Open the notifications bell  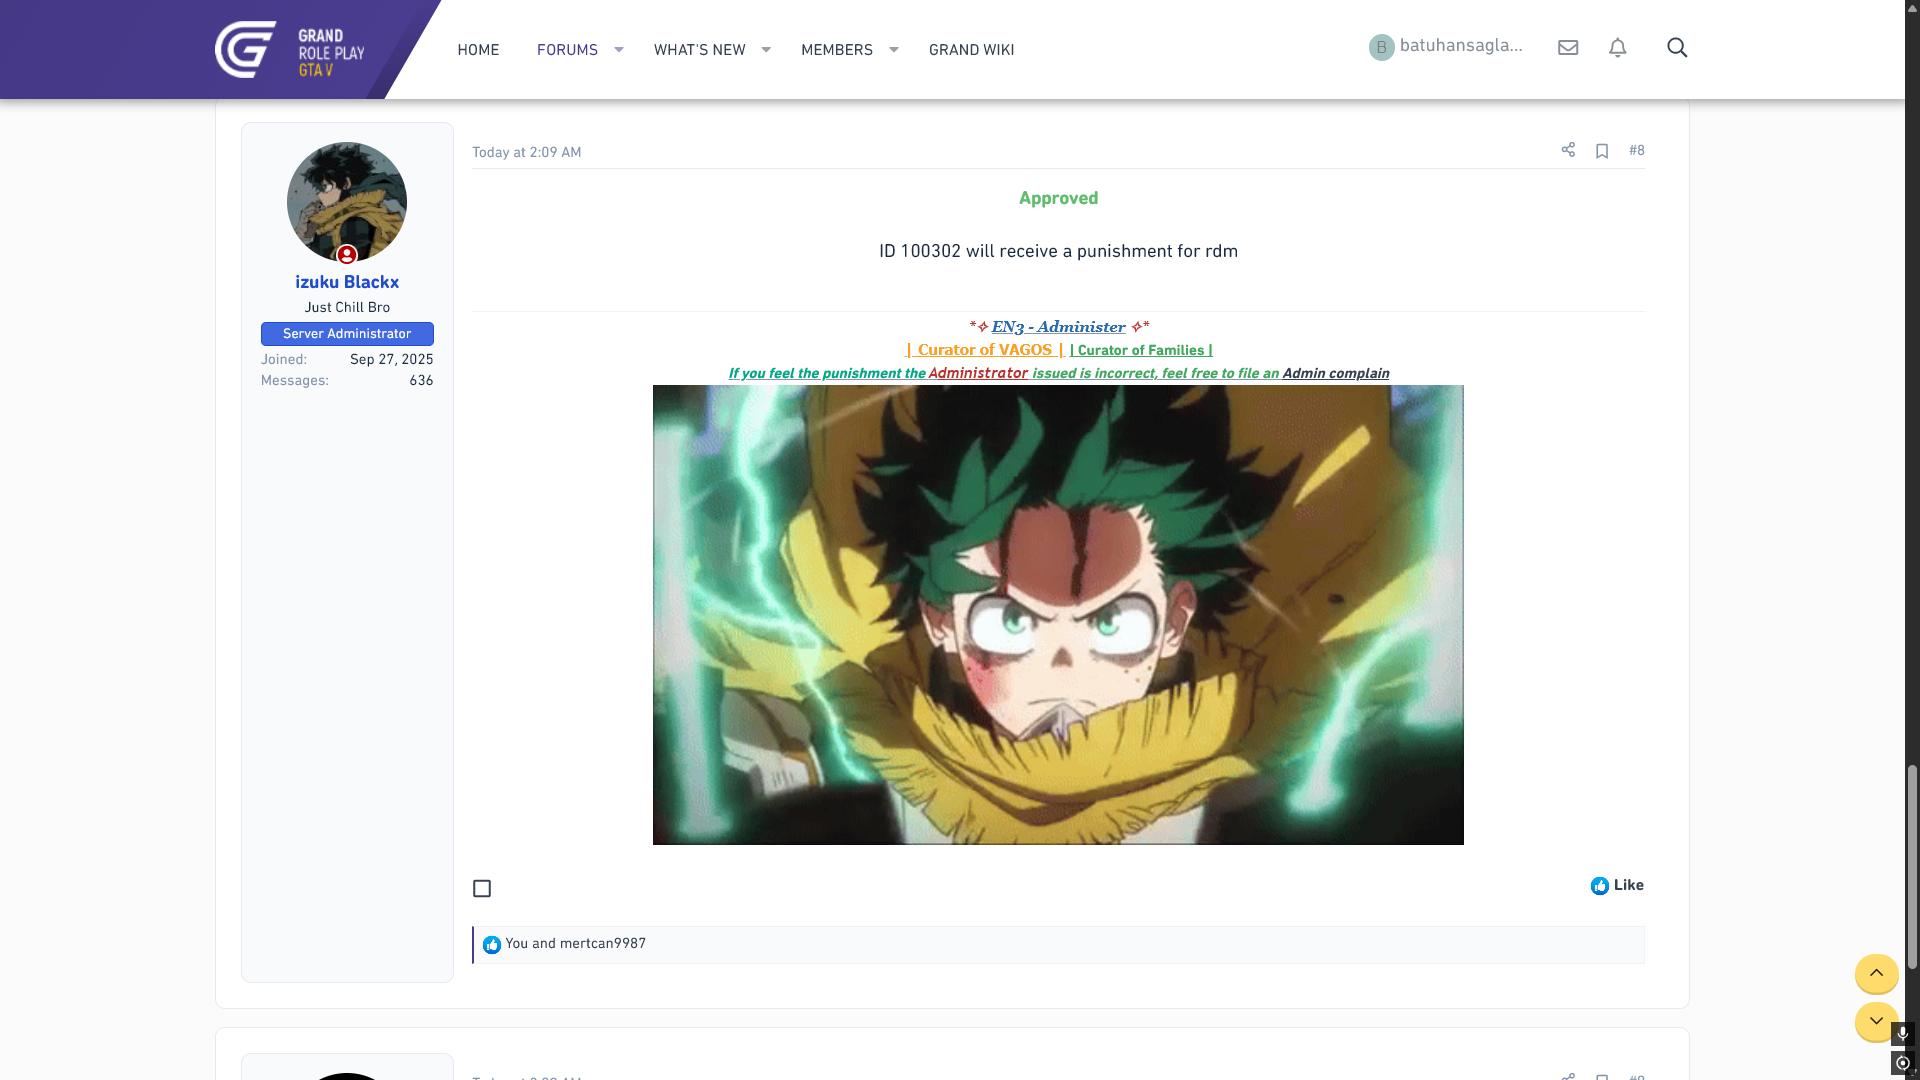pos(1617,48)
